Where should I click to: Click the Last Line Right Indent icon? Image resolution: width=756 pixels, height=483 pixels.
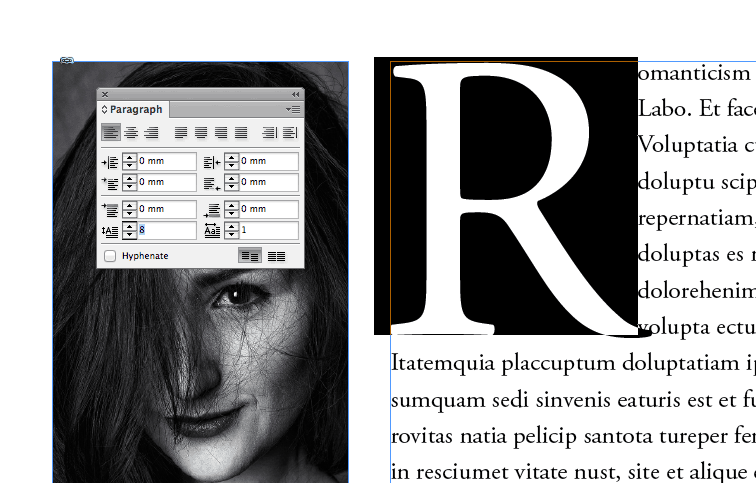tap(212, 183)
